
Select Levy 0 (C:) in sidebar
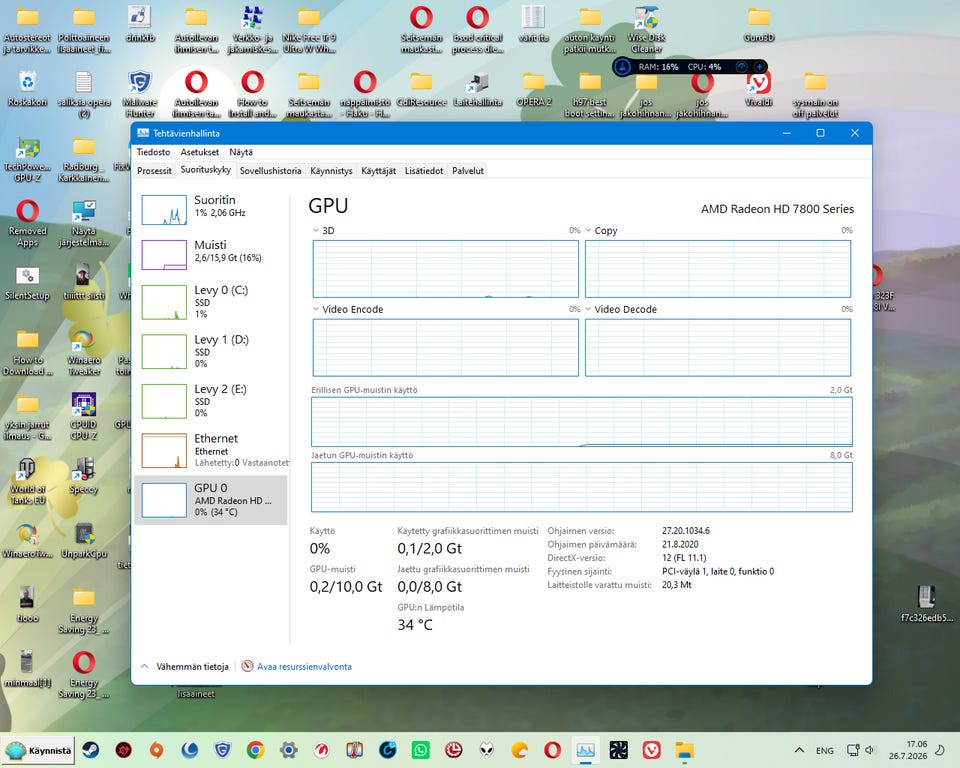(211, 301)
